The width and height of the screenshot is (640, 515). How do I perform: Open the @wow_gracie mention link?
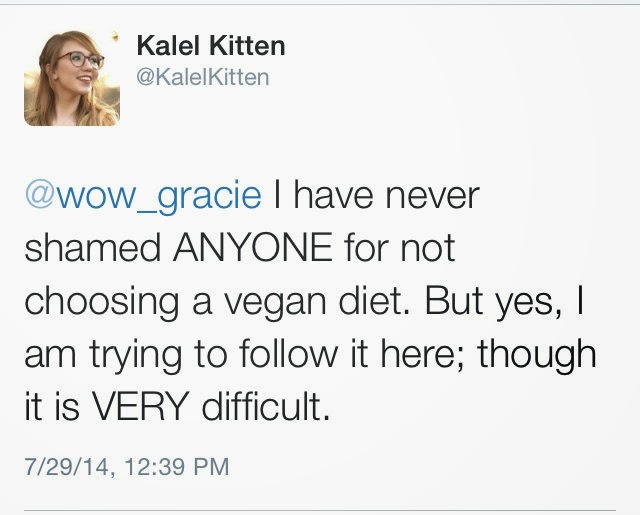(142, 195)
